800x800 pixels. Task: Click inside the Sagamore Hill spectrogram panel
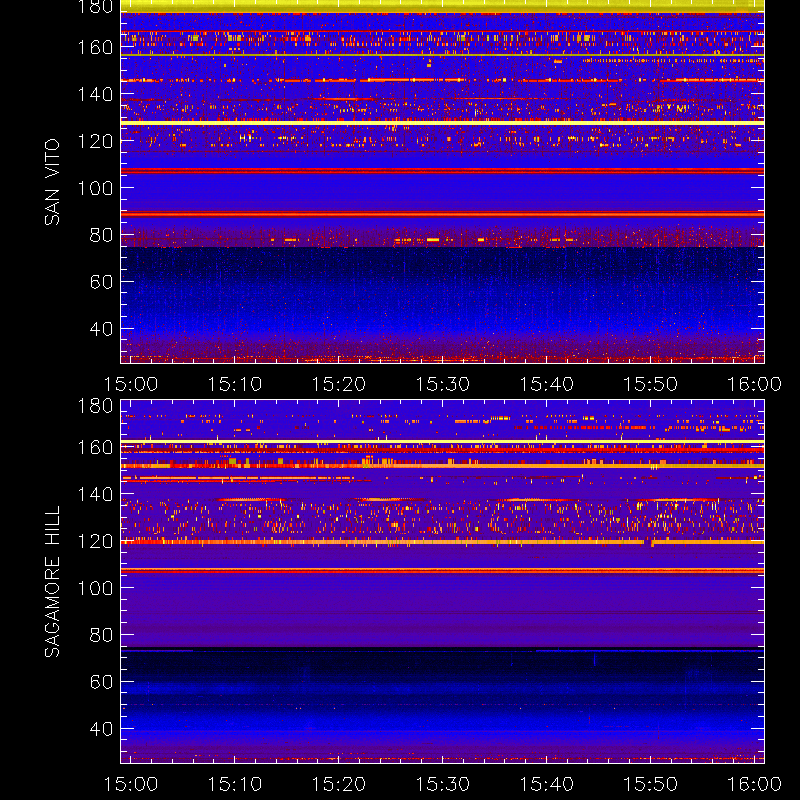click(x=442, y=582)
